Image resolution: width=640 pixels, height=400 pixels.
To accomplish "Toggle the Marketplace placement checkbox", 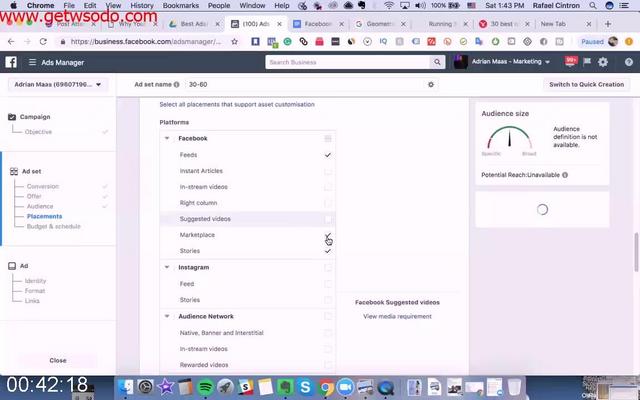I will tap(328, 235).
